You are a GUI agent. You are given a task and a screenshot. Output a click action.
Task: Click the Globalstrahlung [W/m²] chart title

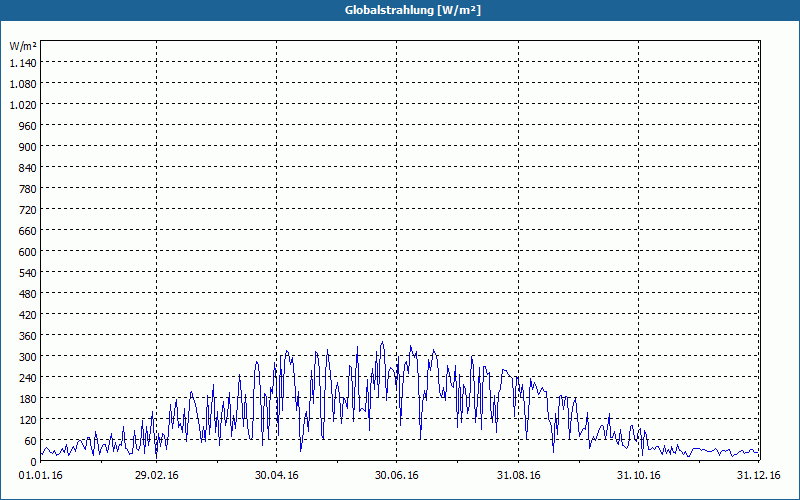(413, 10)
